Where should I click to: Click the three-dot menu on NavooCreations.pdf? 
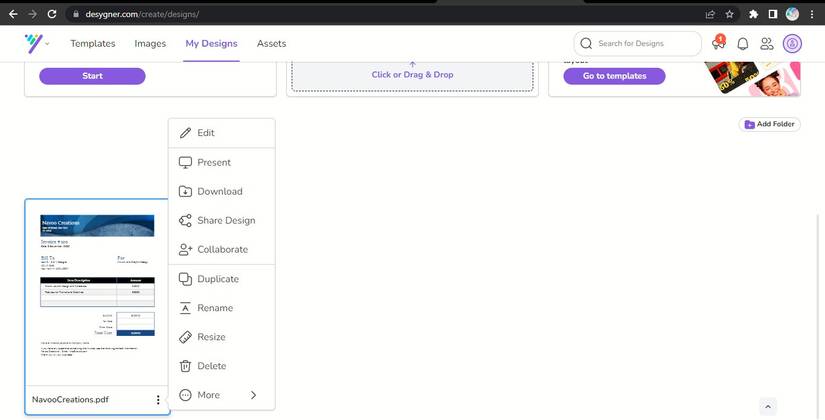pyautogui.click(x=158, y=400)
